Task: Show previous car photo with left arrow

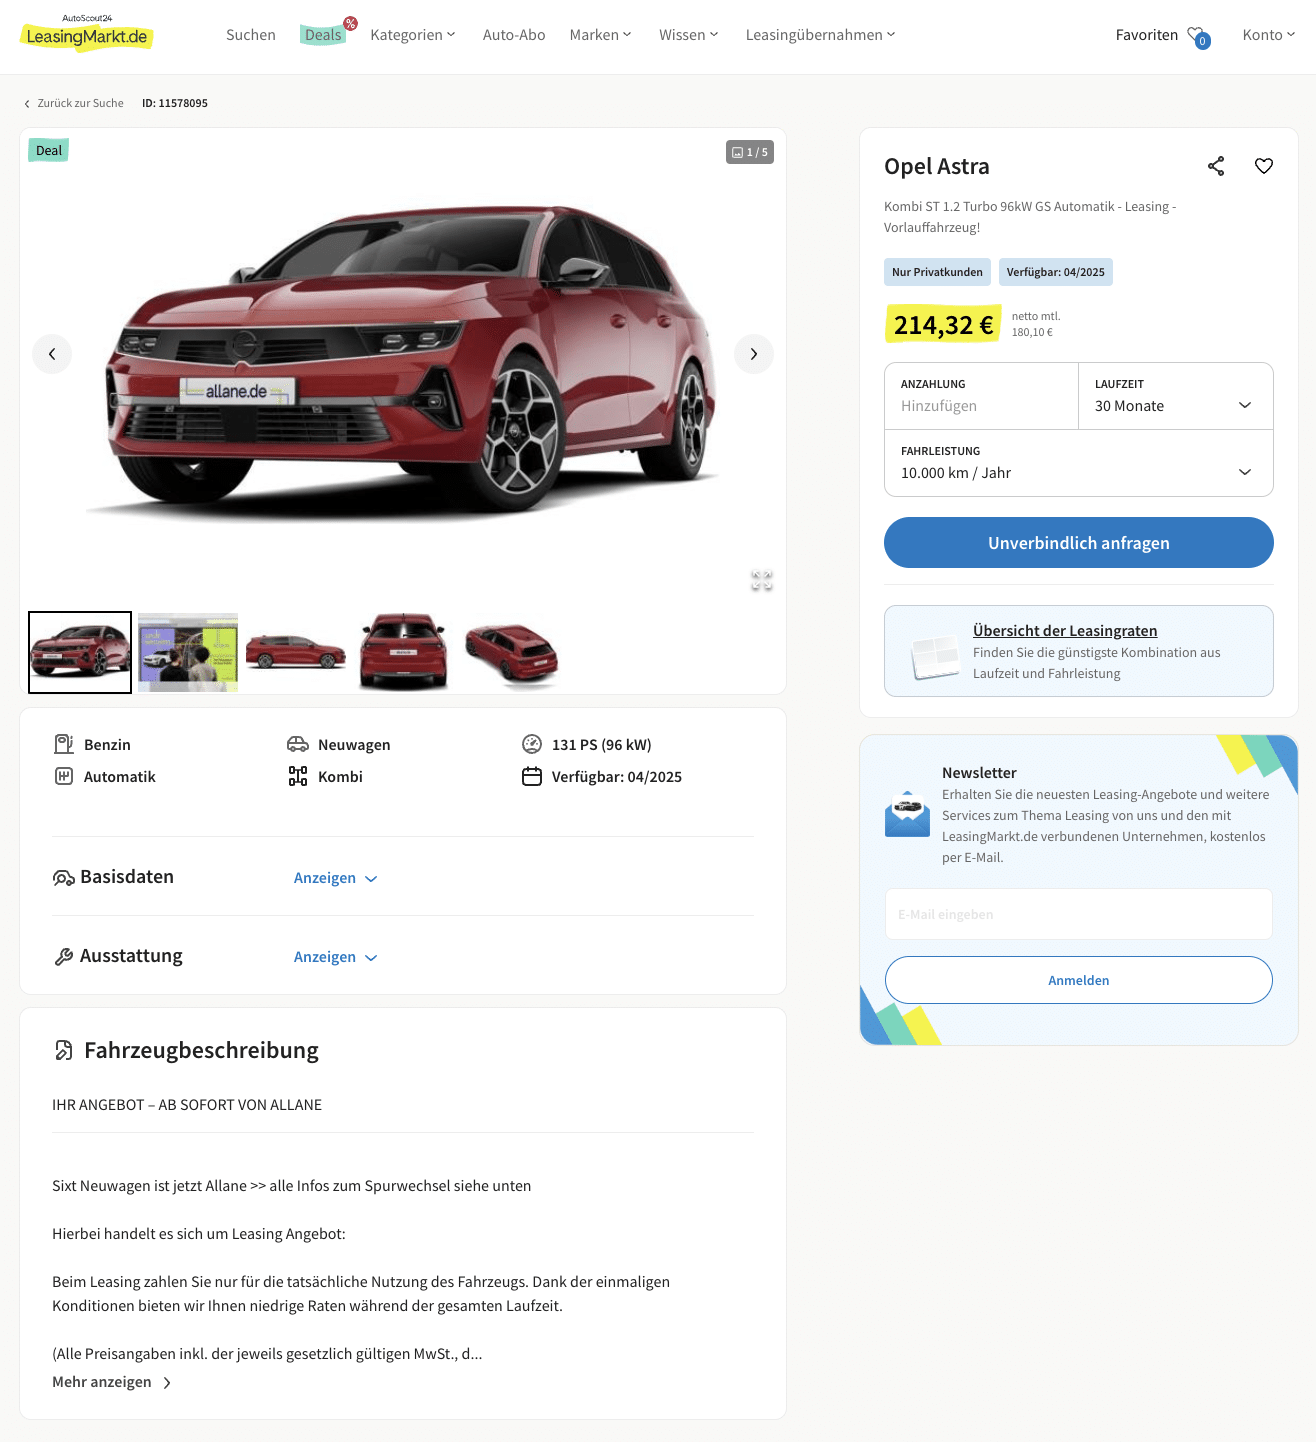Action: tap(52, 354)
